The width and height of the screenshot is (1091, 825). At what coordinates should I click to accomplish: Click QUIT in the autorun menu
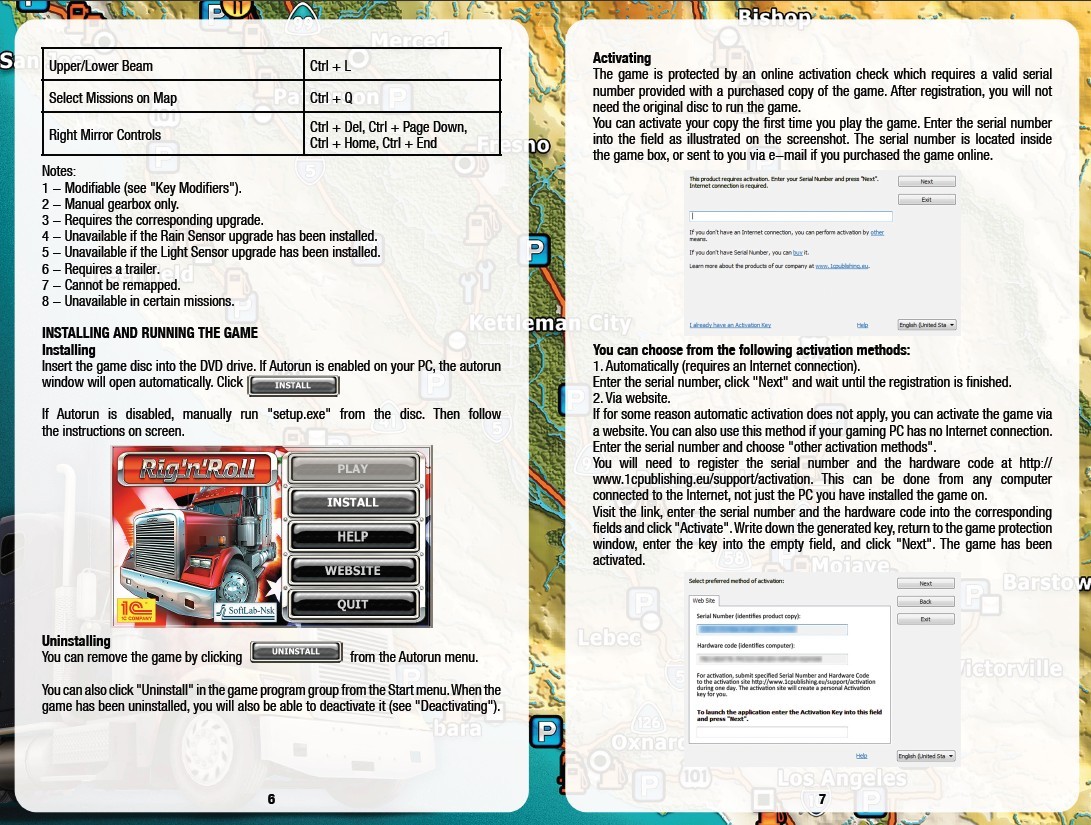353,604
